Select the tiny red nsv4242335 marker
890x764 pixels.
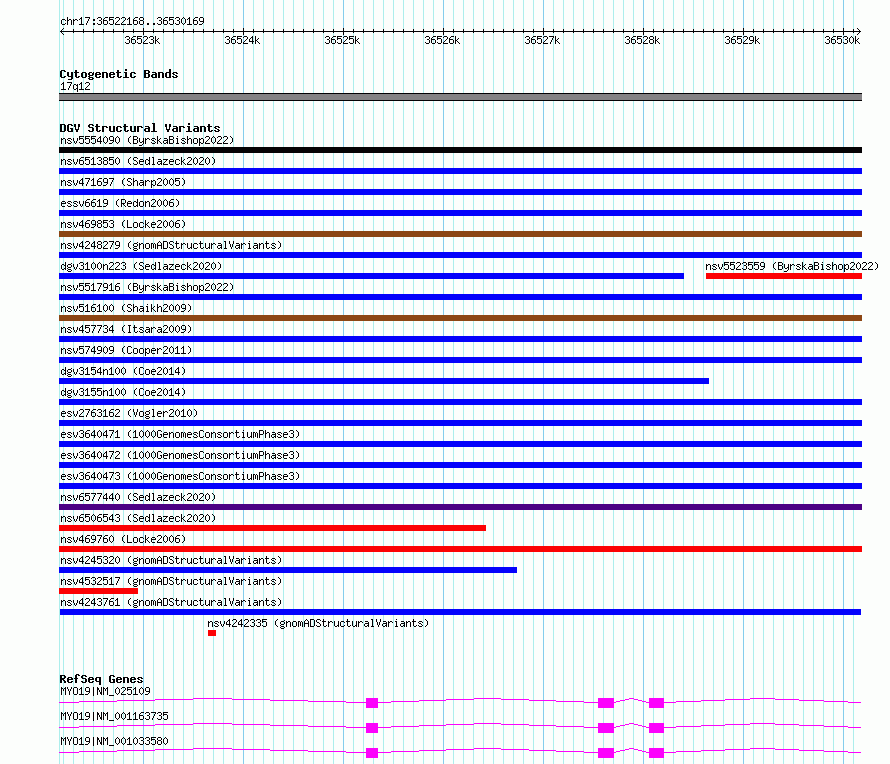[212, 633]
